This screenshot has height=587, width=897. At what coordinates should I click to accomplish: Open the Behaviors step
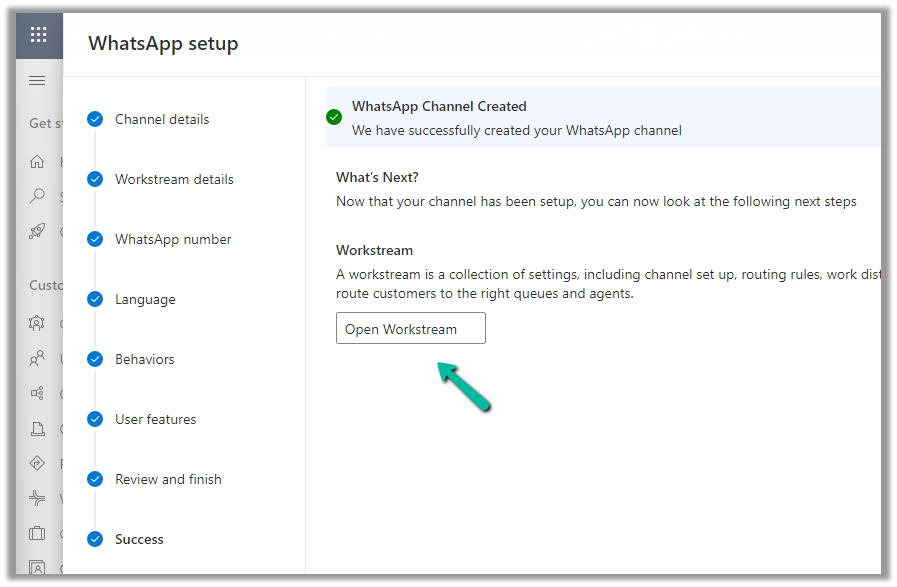144,359
